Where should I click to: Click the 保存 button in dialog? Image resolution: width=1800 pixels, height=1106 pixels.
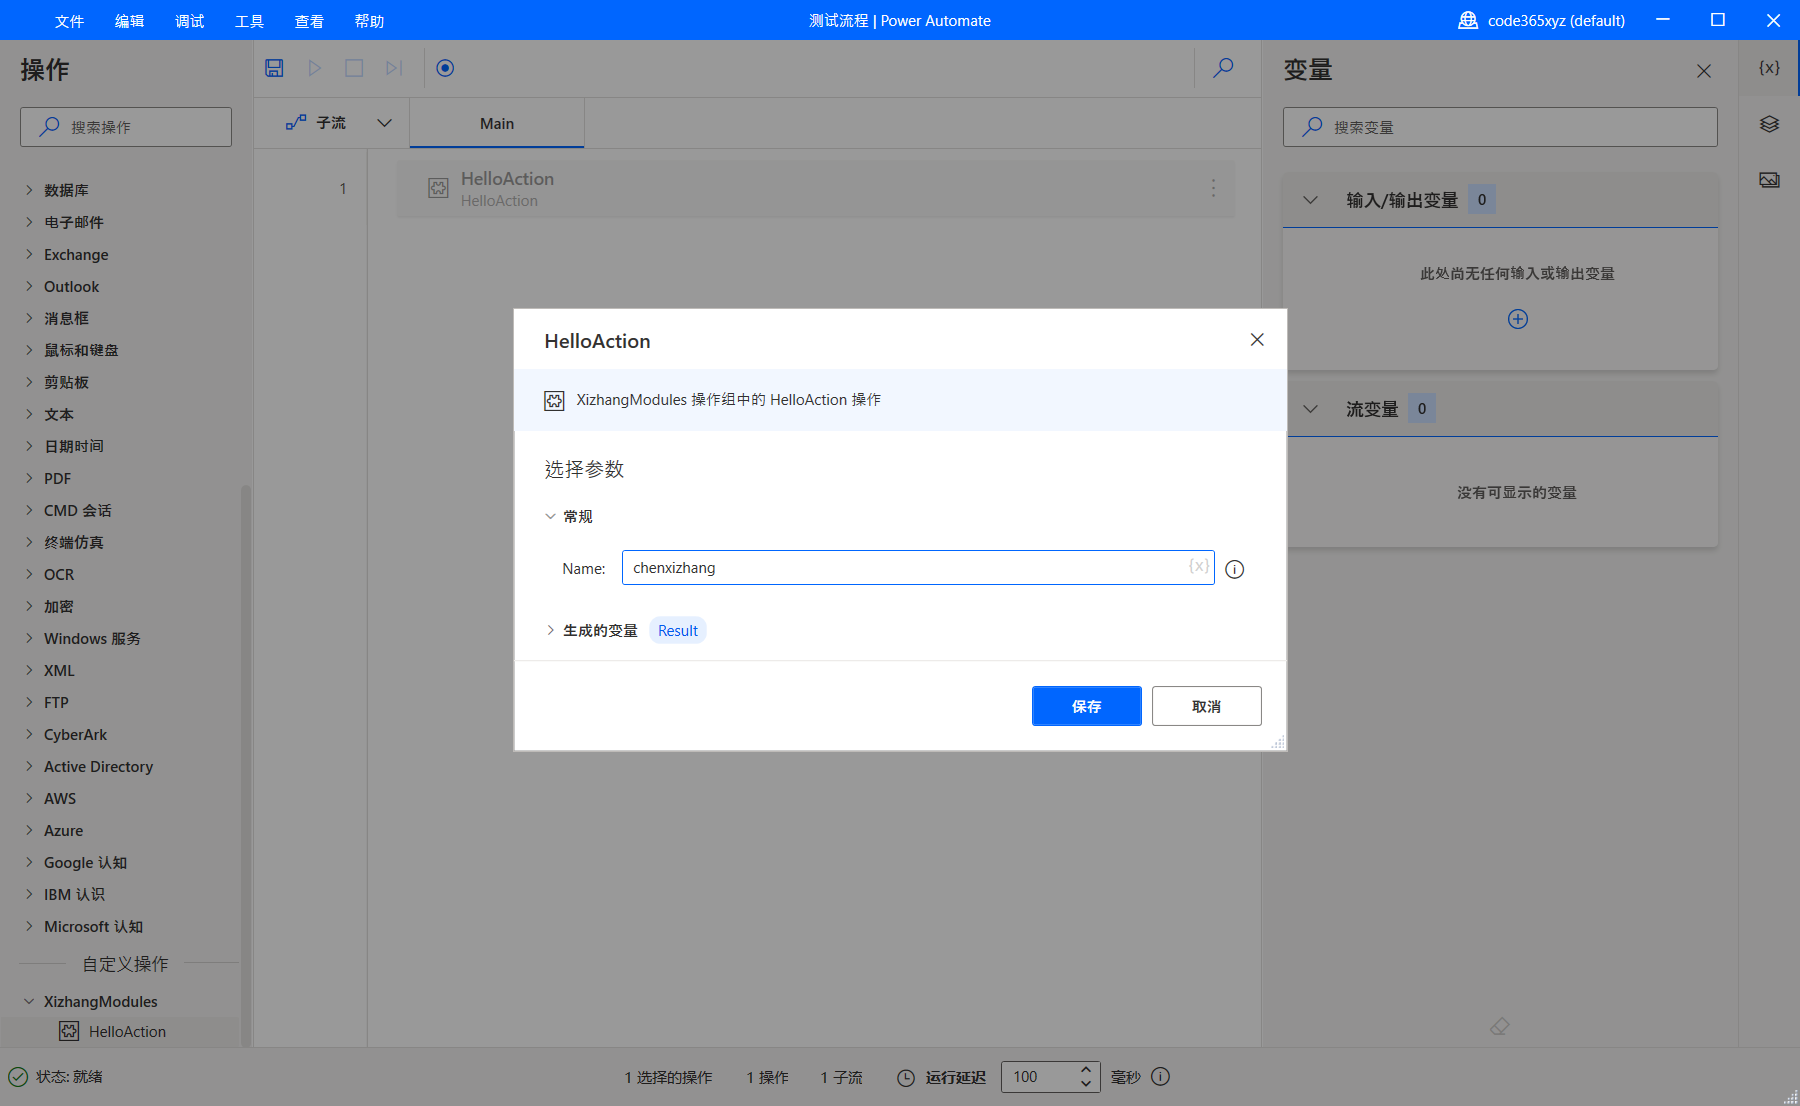[1086, 706]
